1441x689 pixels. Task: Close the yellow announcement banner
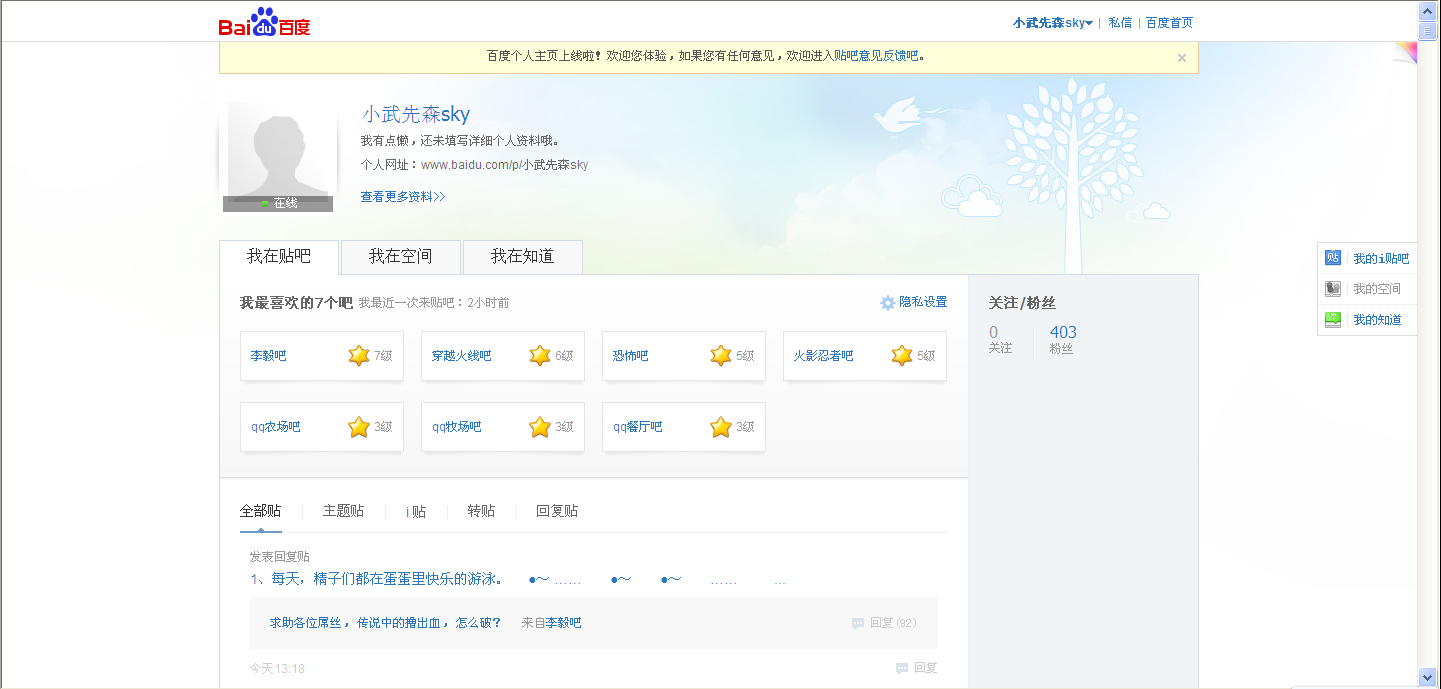[x=1181, y=58]
